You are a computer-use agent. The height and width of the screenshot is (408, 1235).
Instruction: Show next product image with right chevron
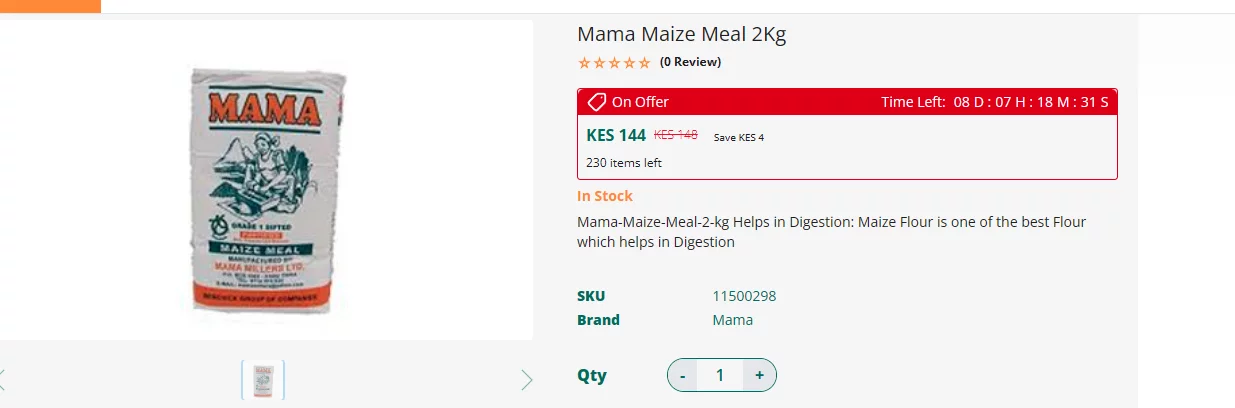coord(526,380)
